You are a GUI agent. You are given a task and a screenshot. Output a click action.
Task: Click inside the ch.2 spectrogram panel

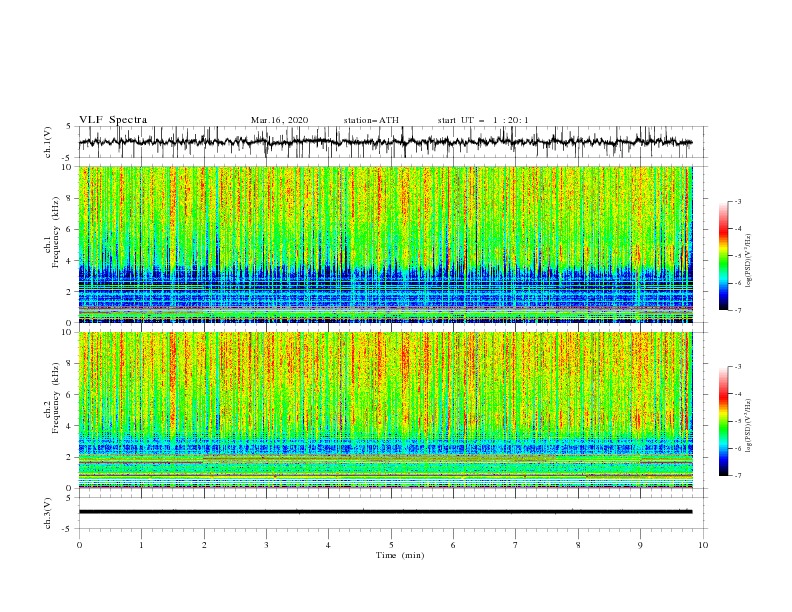[x=385, y=410]
